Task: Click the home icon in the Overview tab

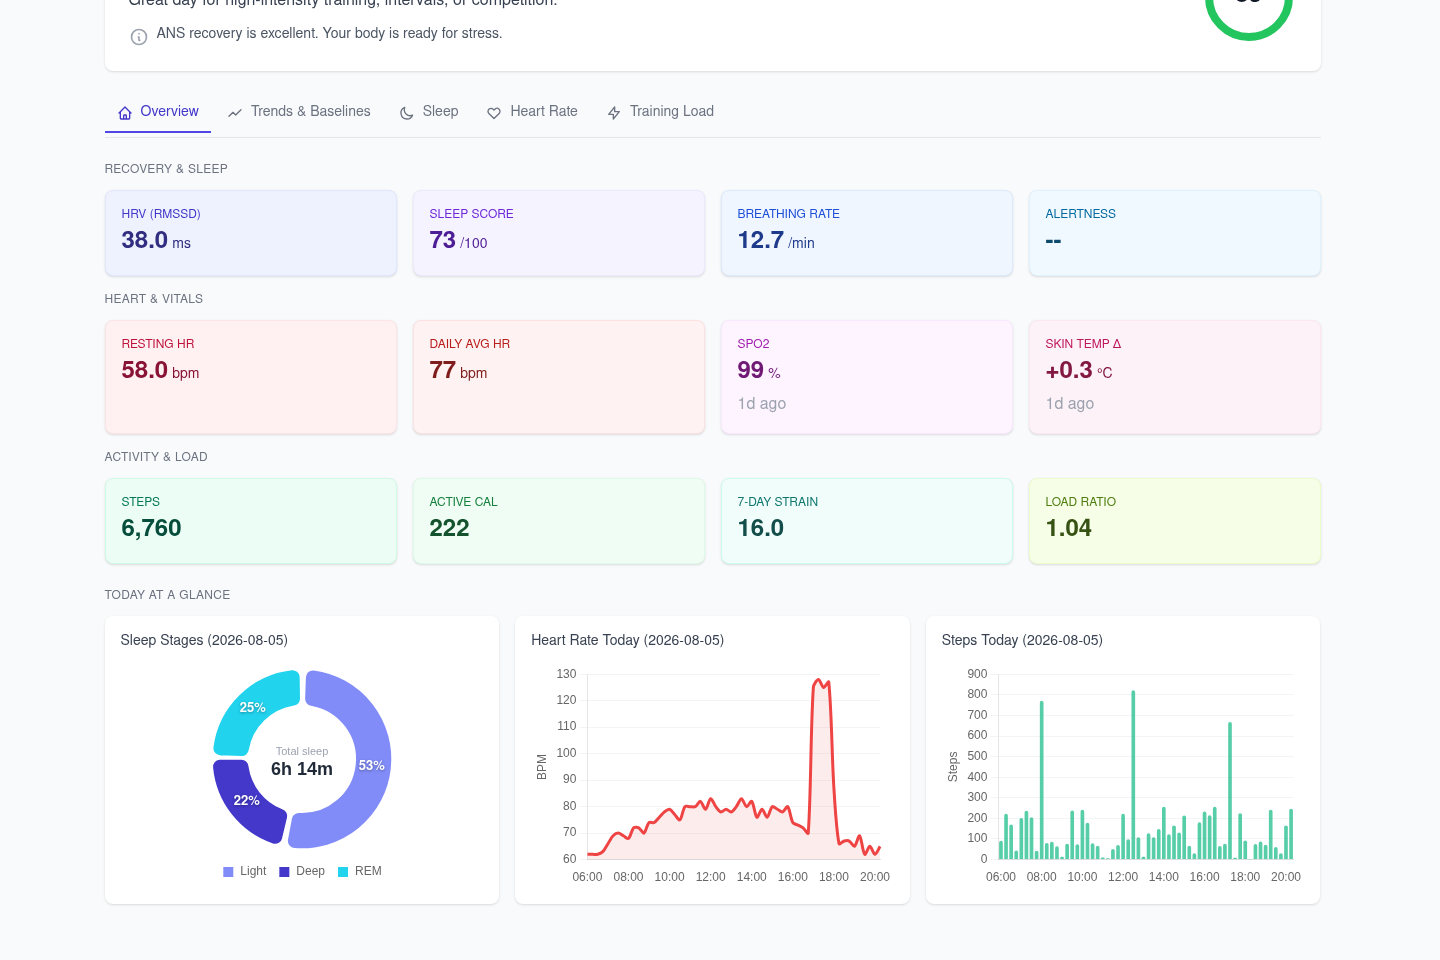Action: point(125,113)
